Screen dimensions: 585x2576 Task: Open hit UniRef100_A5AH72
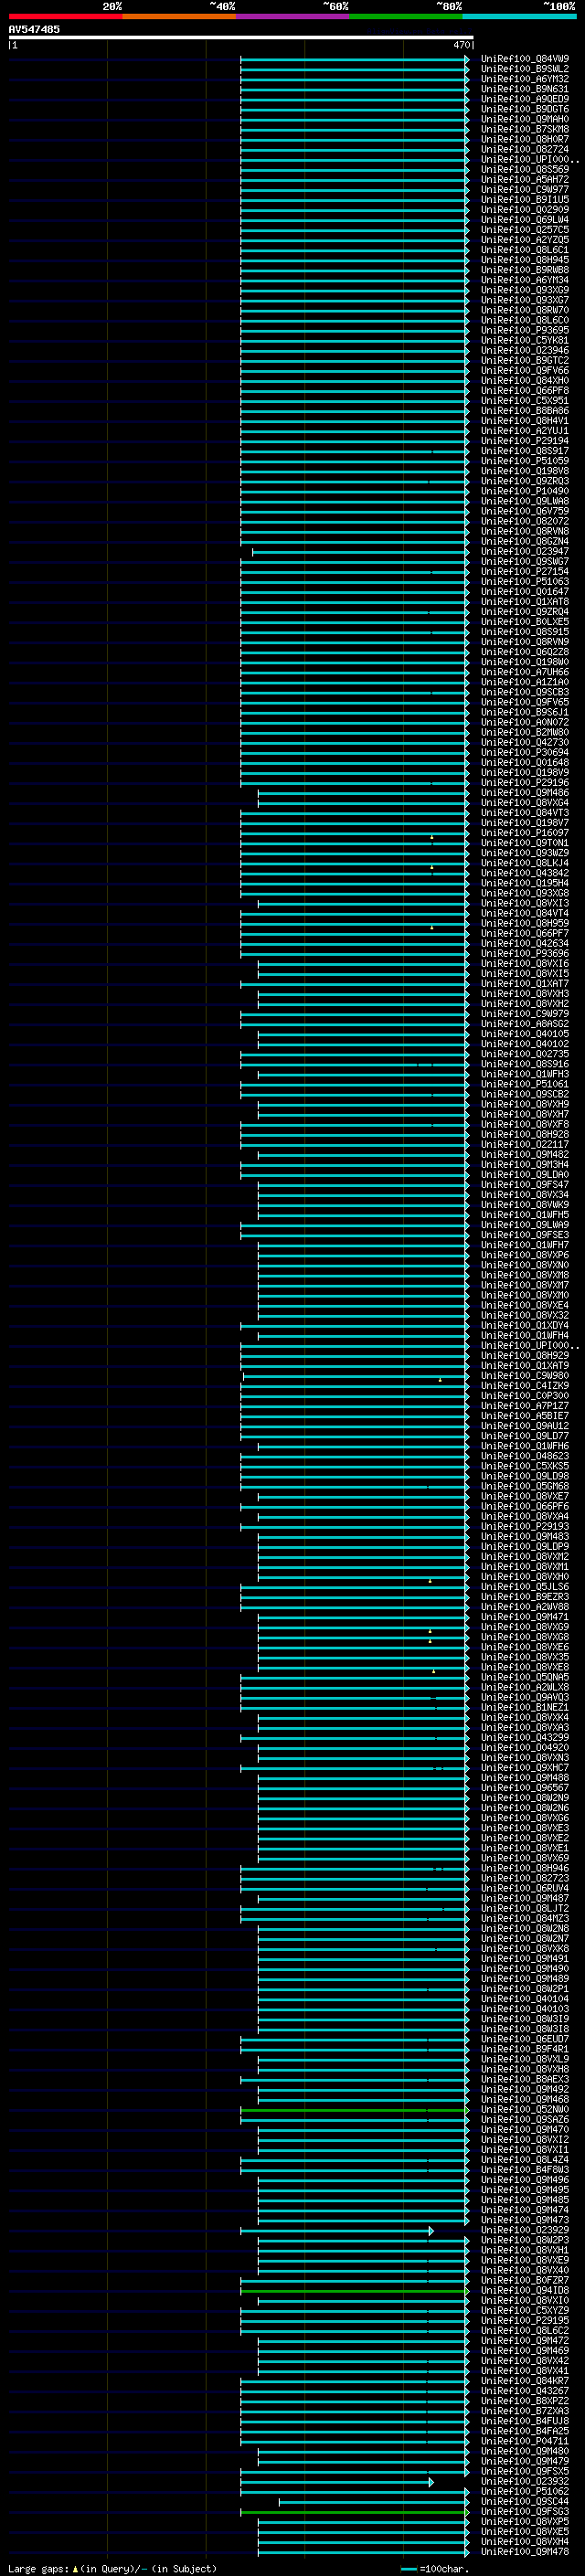click(524, 180)
